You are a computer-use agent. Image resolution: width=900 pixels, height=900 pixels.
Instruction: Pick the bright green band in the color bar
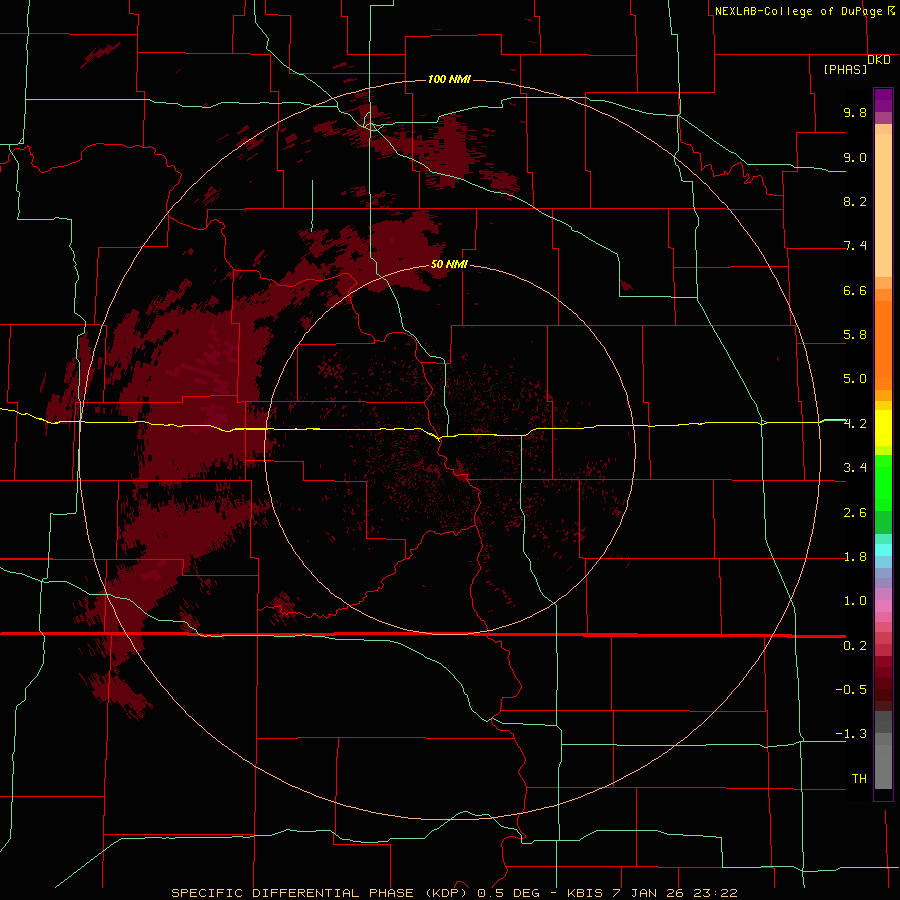pyautogui.click(x=883, y=484)
